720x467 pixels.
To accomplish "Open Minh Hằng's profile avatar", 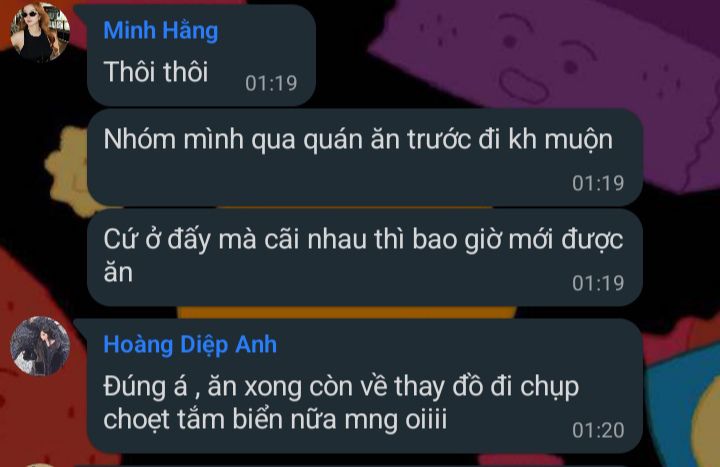I will [x=40, y=31].
